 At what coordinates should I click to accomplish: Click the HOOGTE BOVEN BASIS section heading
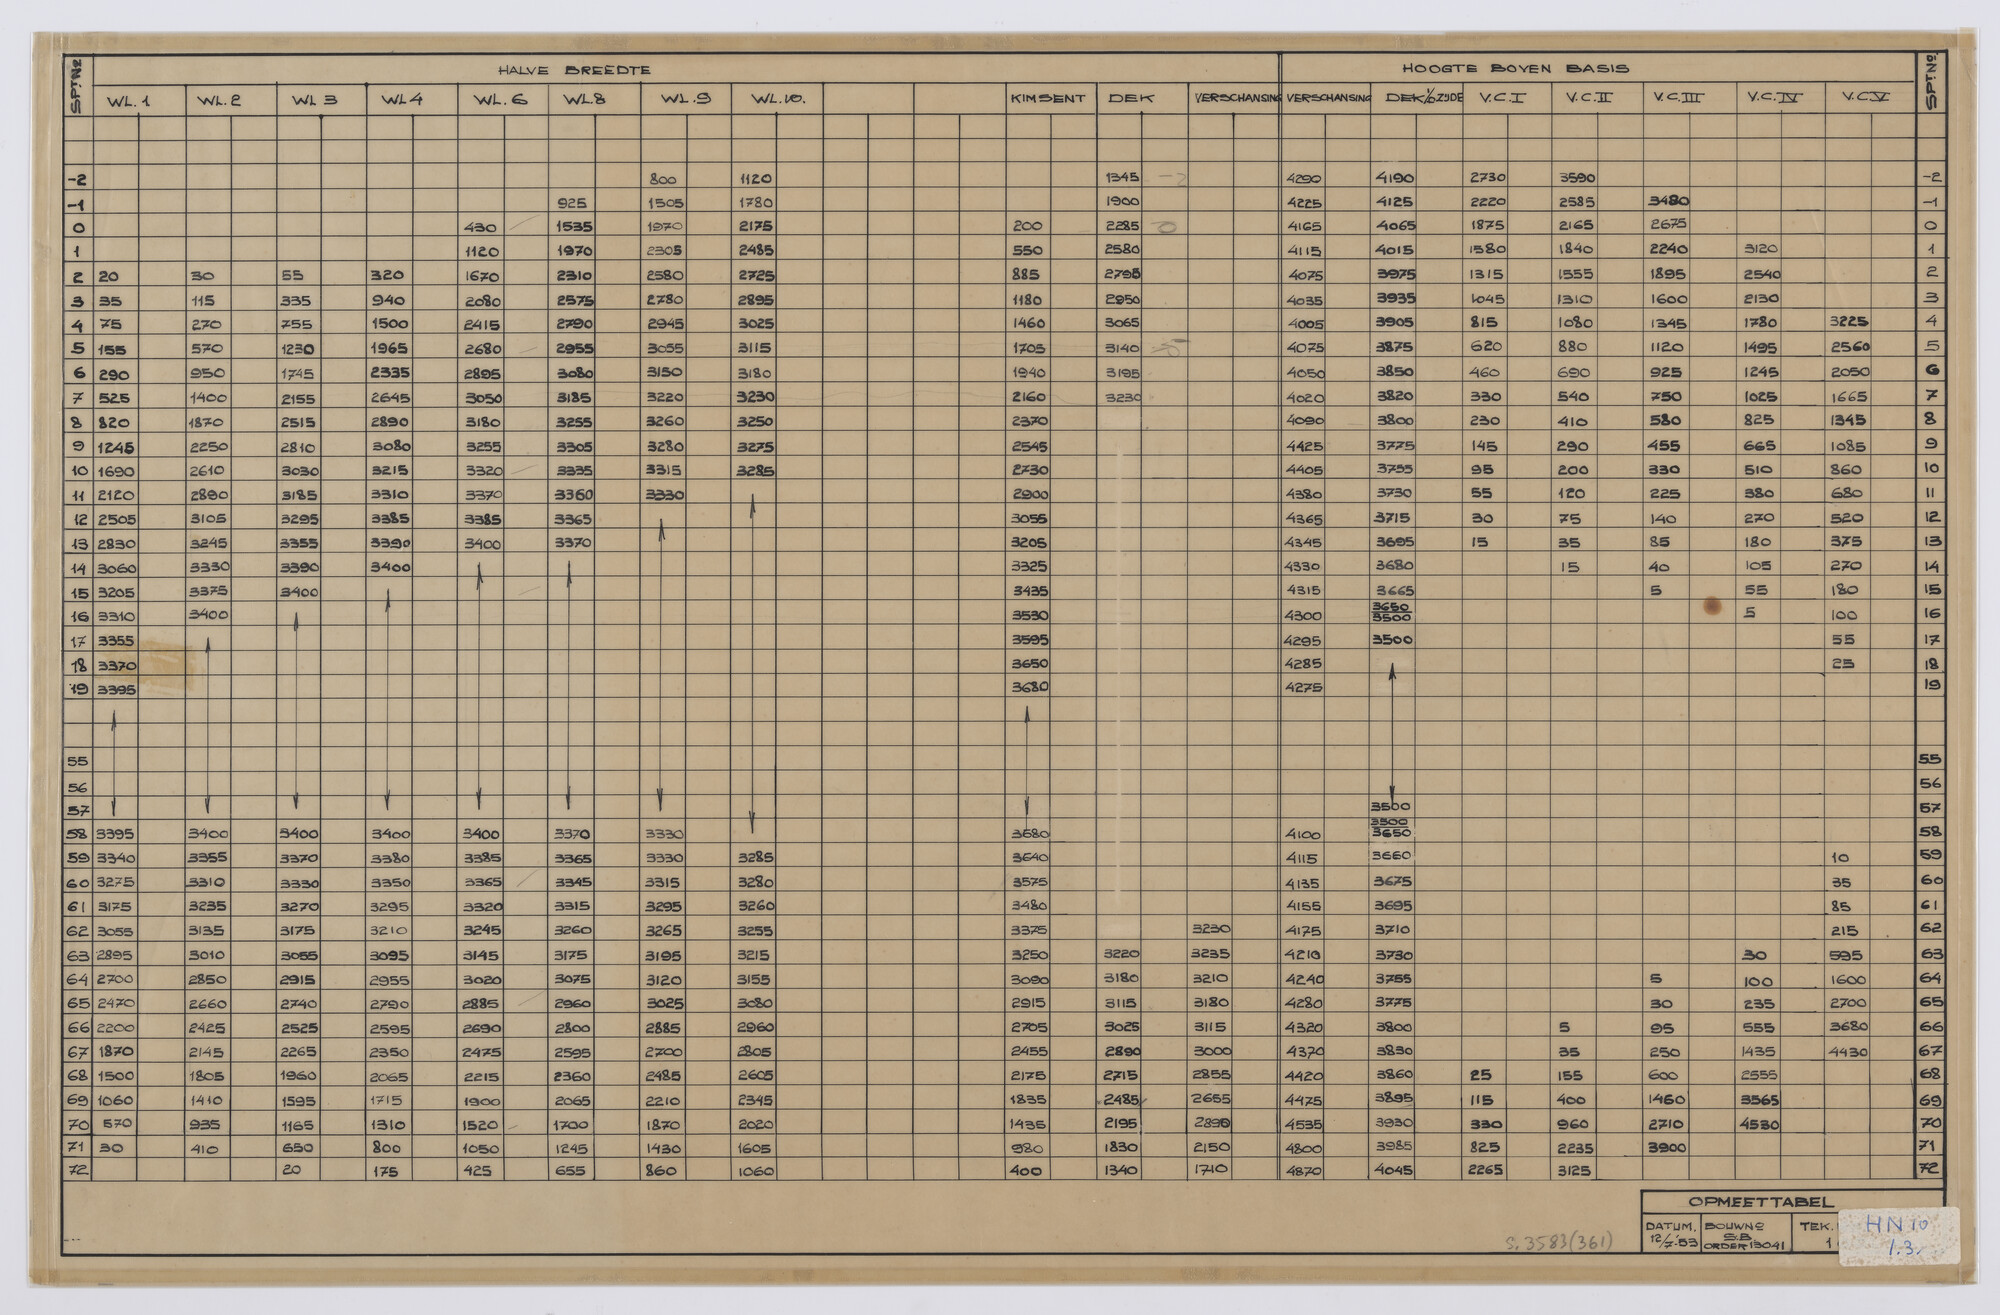[1515, 69]
